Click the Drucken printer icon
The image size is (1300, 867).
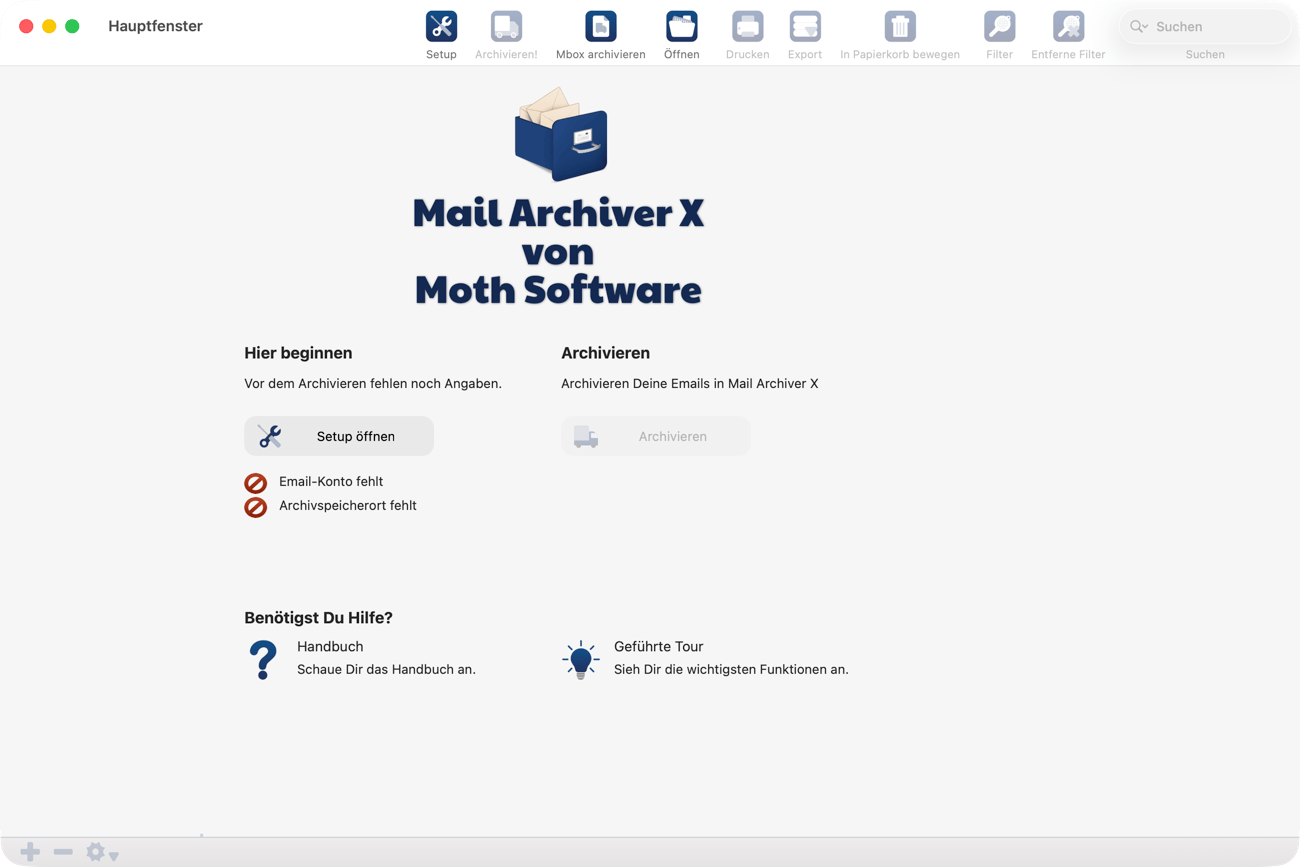pyautogui.click(x=748, y=26)
